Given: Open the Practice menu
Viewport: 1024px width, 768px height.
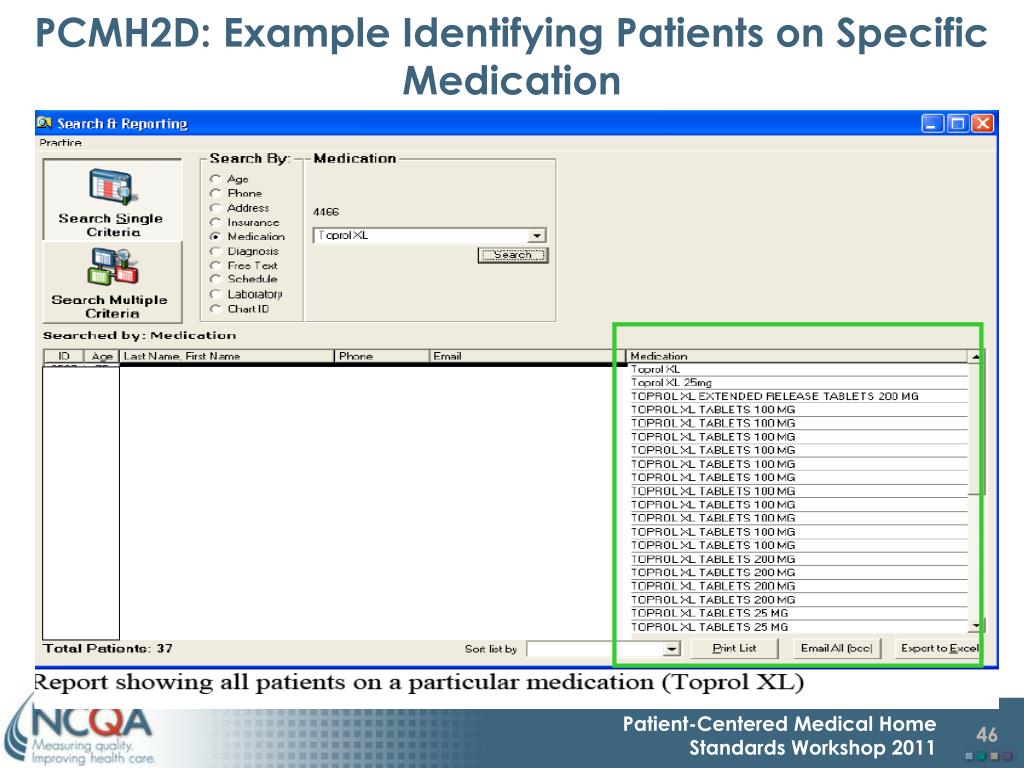Looking at the screenshot, I should [x=60, y=142].
